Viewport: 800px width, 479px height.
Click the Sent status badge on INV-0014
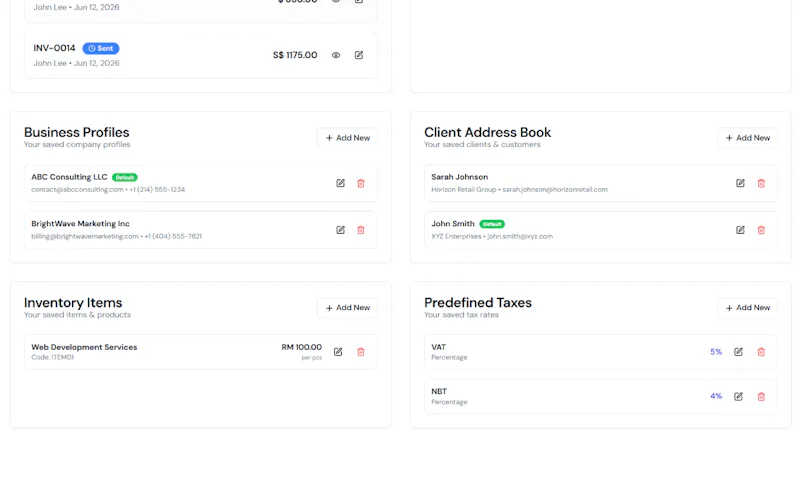click(101, 48)
